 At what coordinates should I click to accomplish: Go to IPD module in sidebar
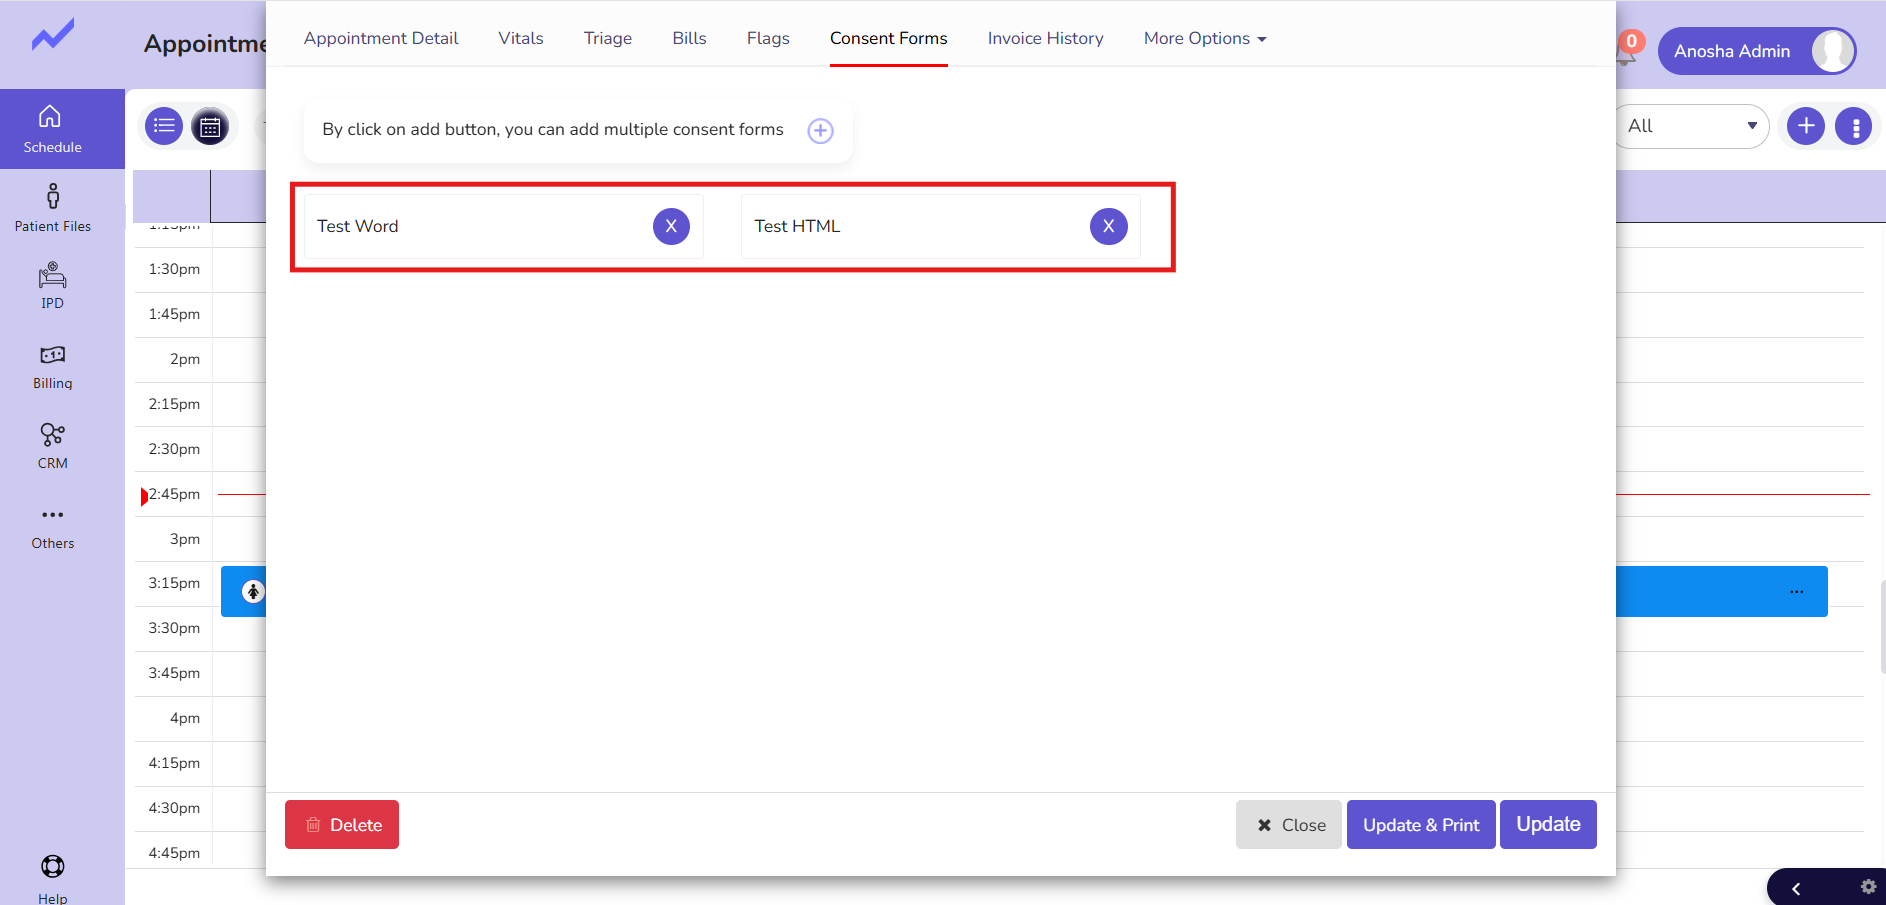pyautogui.click(x=52, y=286)
